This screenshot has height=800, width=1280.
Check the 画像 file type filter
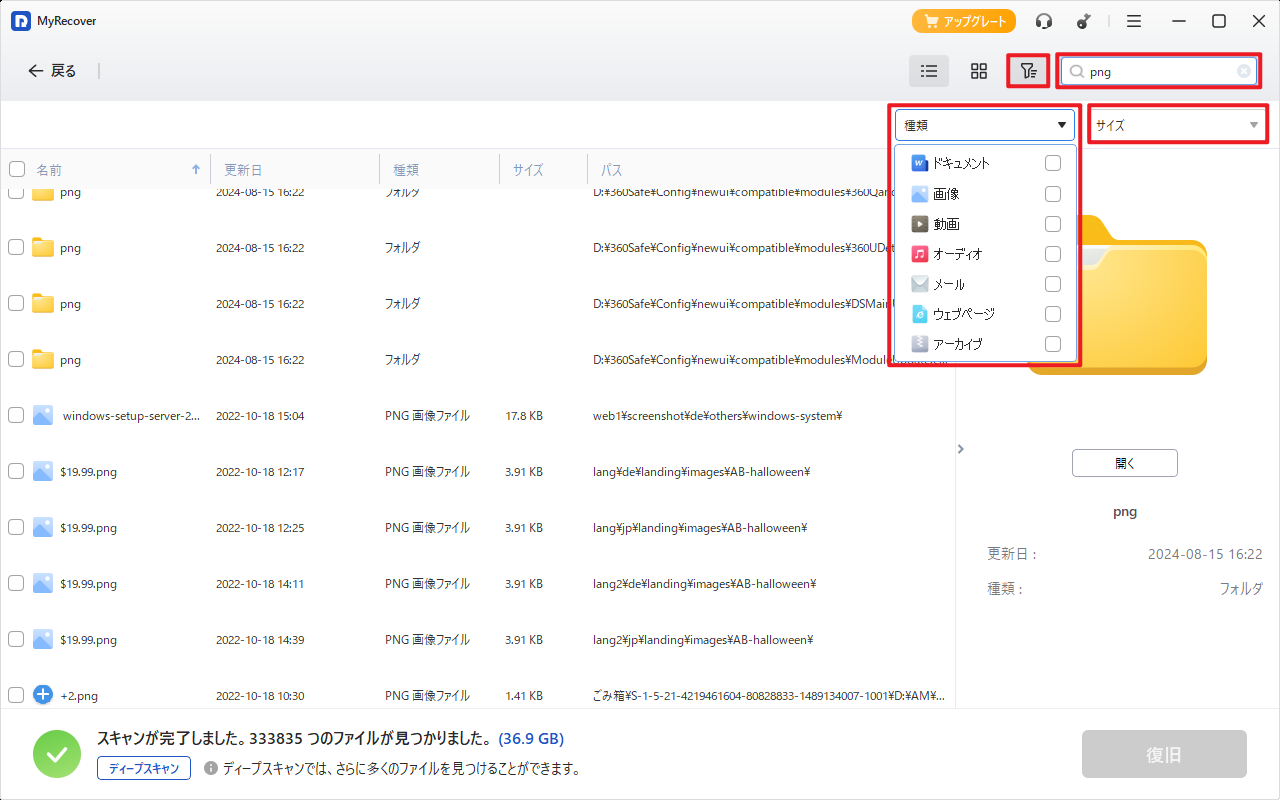(1052, 194)
